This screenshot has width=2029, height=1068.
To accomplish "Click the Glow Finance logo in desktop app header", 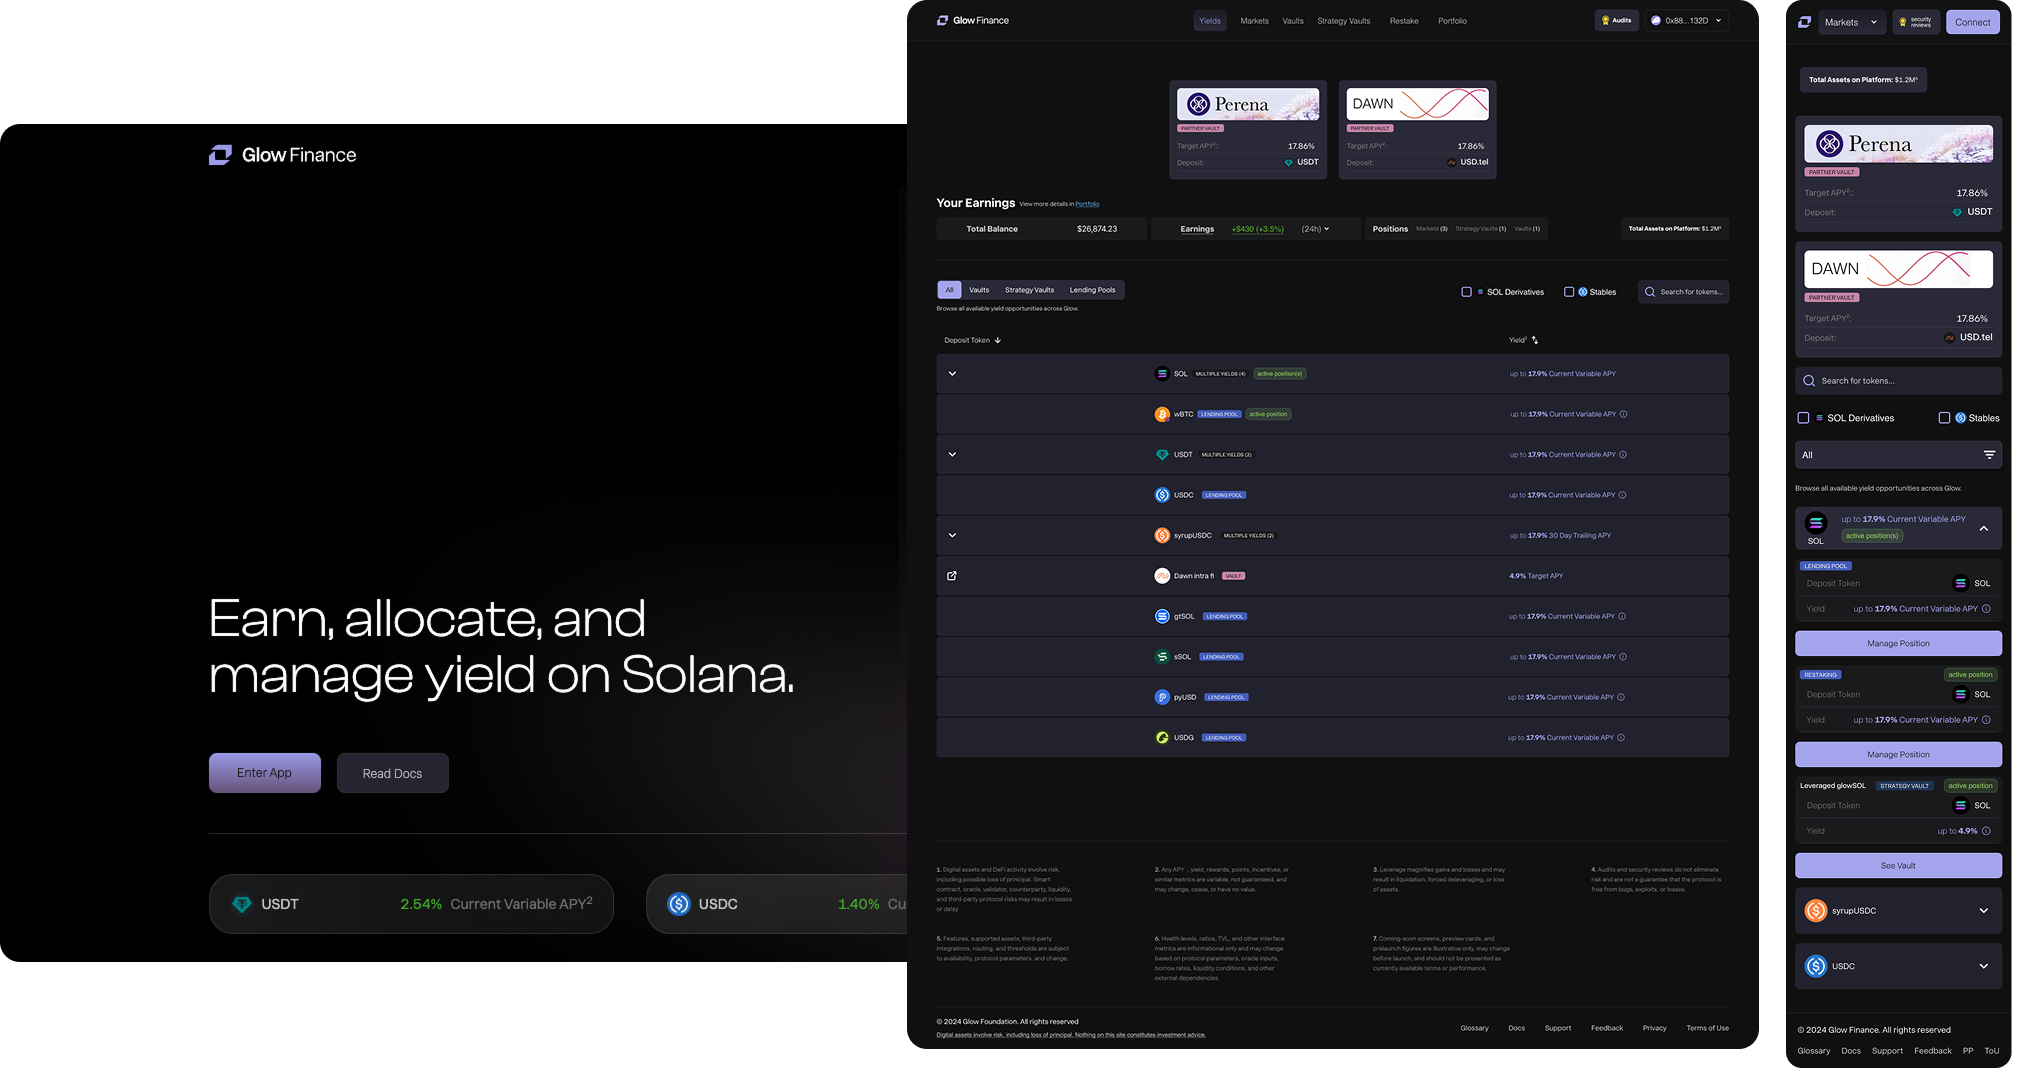I will tap(973, 20).
